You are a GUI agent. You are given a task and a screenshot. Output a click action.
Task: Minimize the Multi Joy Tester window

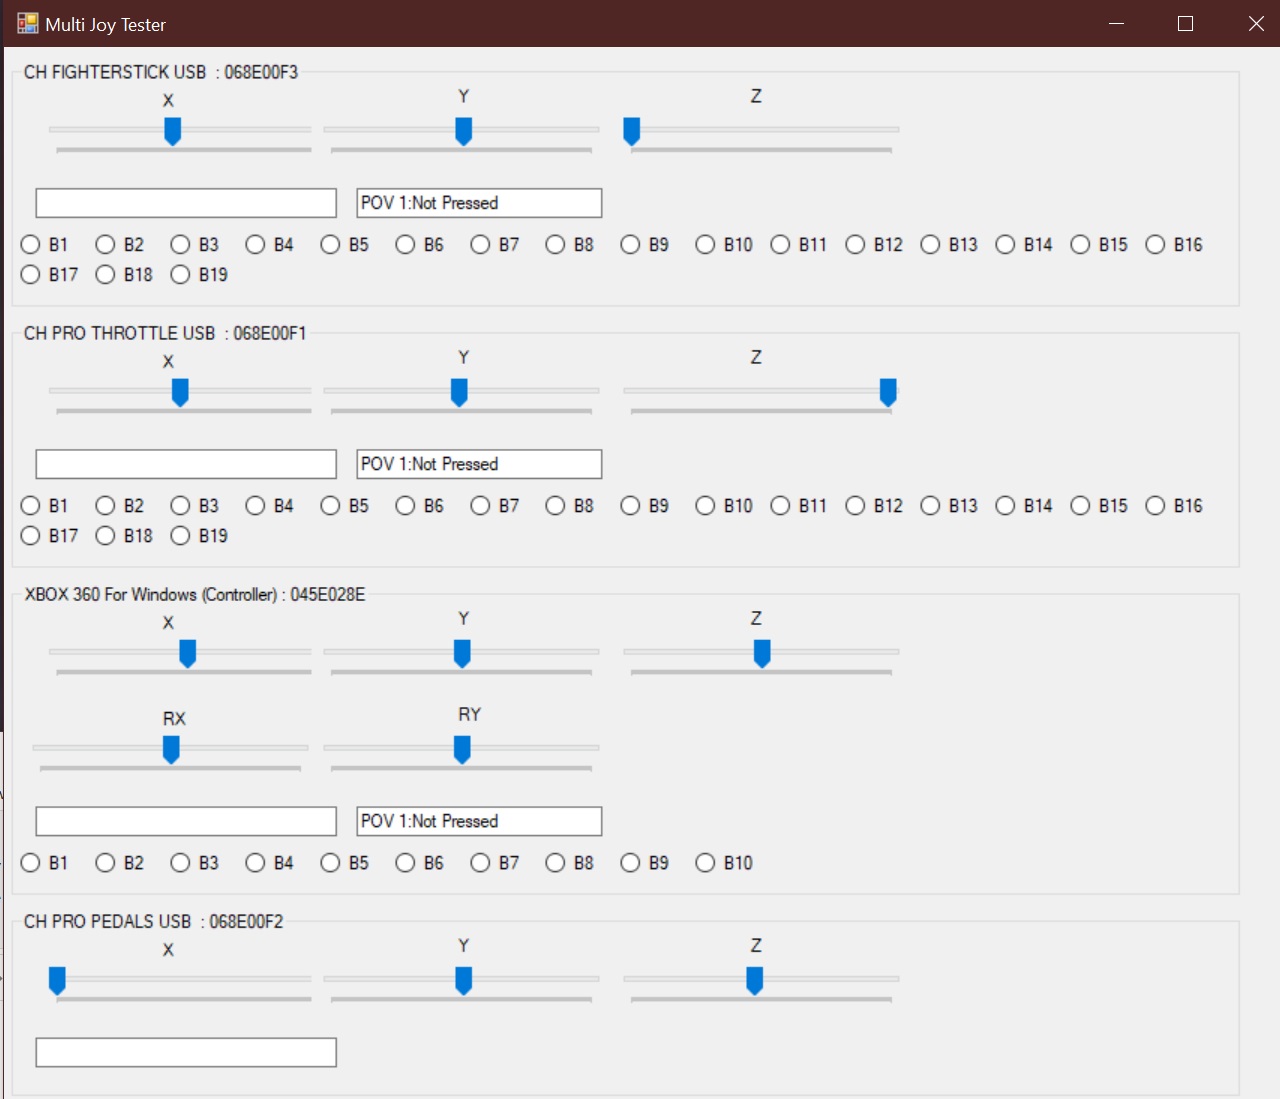click(1117, 23)
